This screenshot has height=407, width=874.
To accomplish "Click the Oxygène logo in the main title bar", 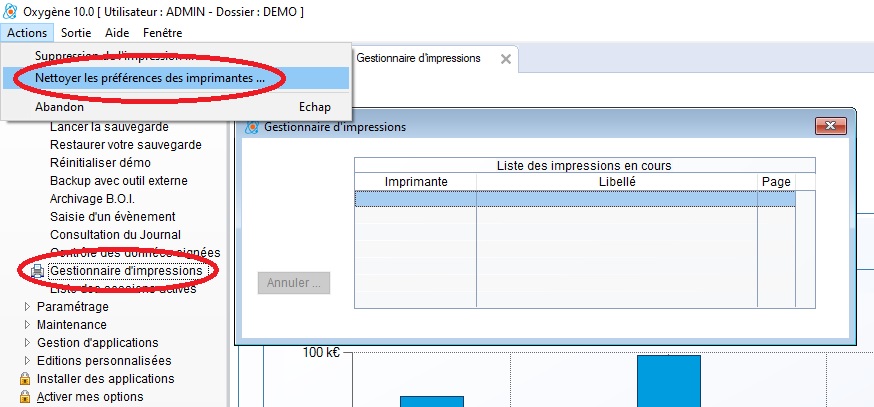I will point(10,11).
